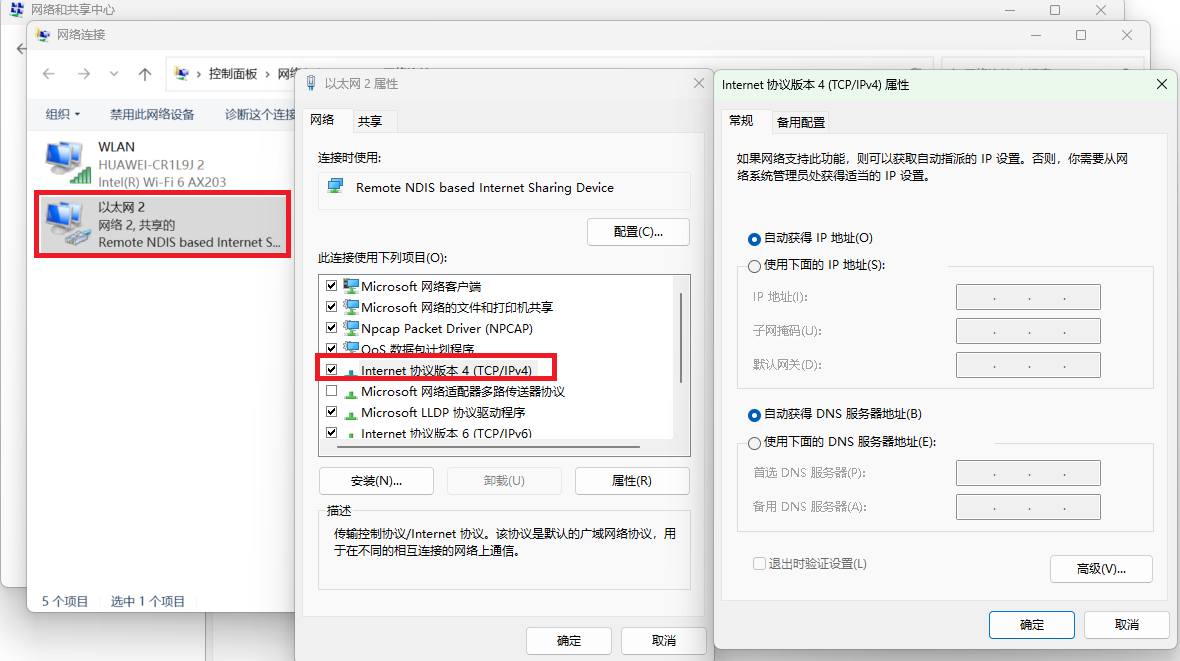This screenshot has width=1180, height=661.
Task: Click the up-folder arrow in navigation bar
Action: point(144,74)
